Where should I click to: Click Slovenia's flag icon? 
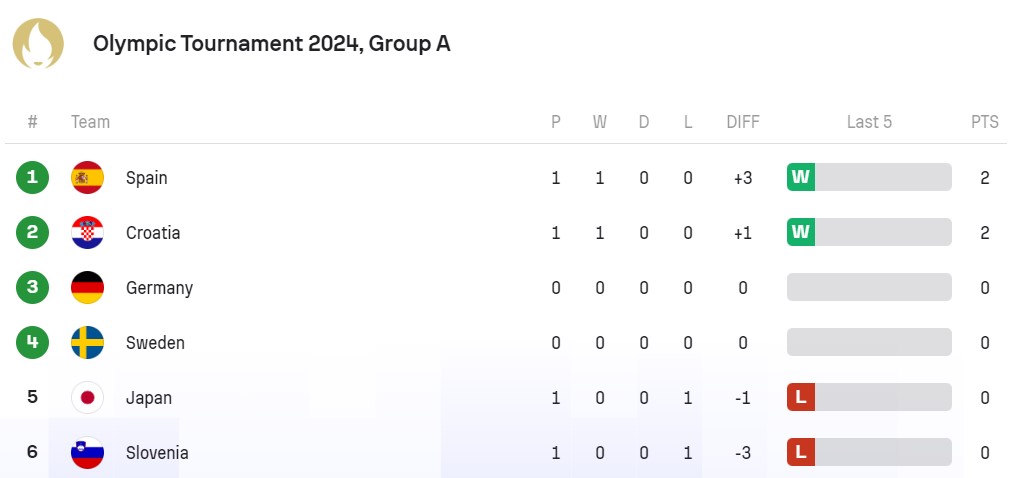coord(87,453)
